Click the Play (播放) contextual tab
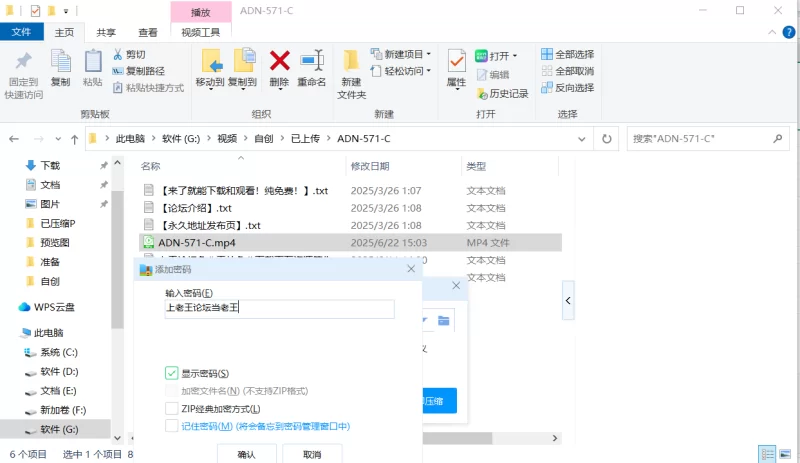The image size is (800, 463). click(201, 12)
